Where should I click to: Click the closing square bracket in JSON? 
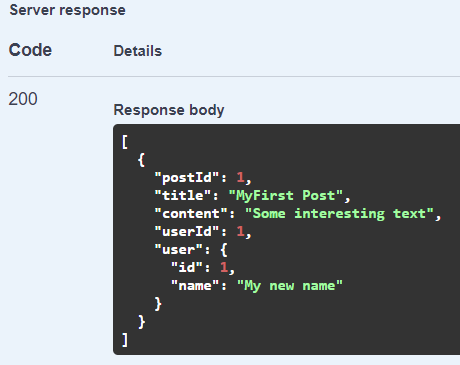pyautogui.click(x=125, y=340)
